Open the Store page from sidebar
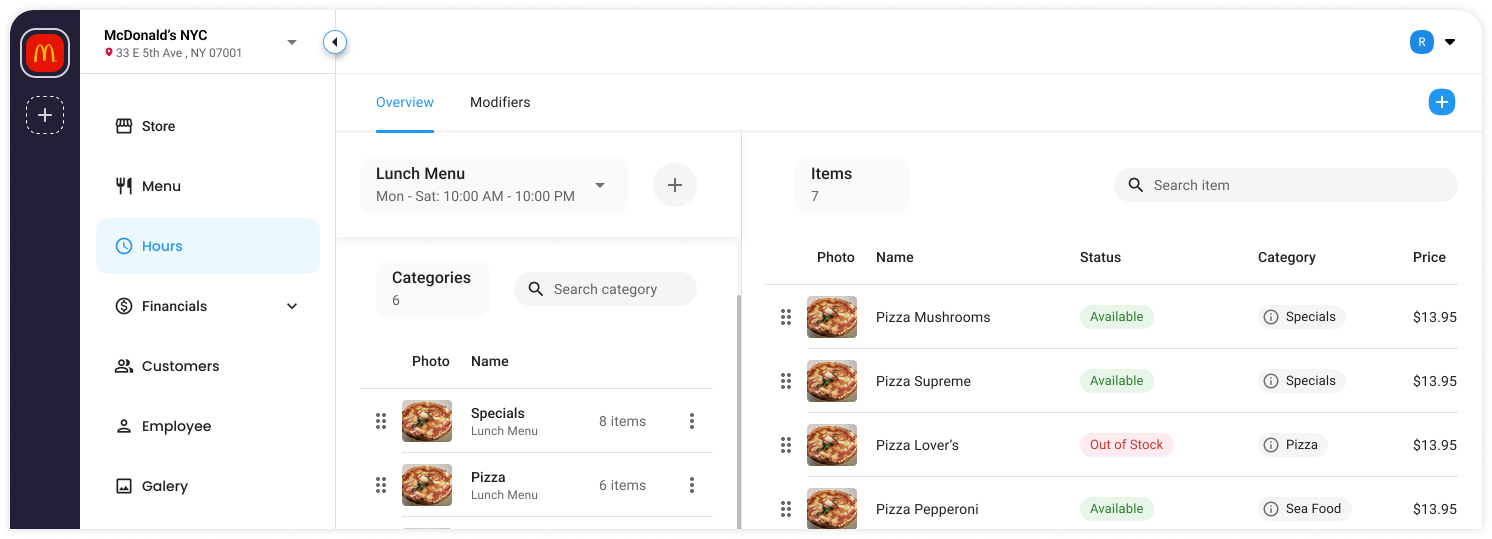 [158, 126]
